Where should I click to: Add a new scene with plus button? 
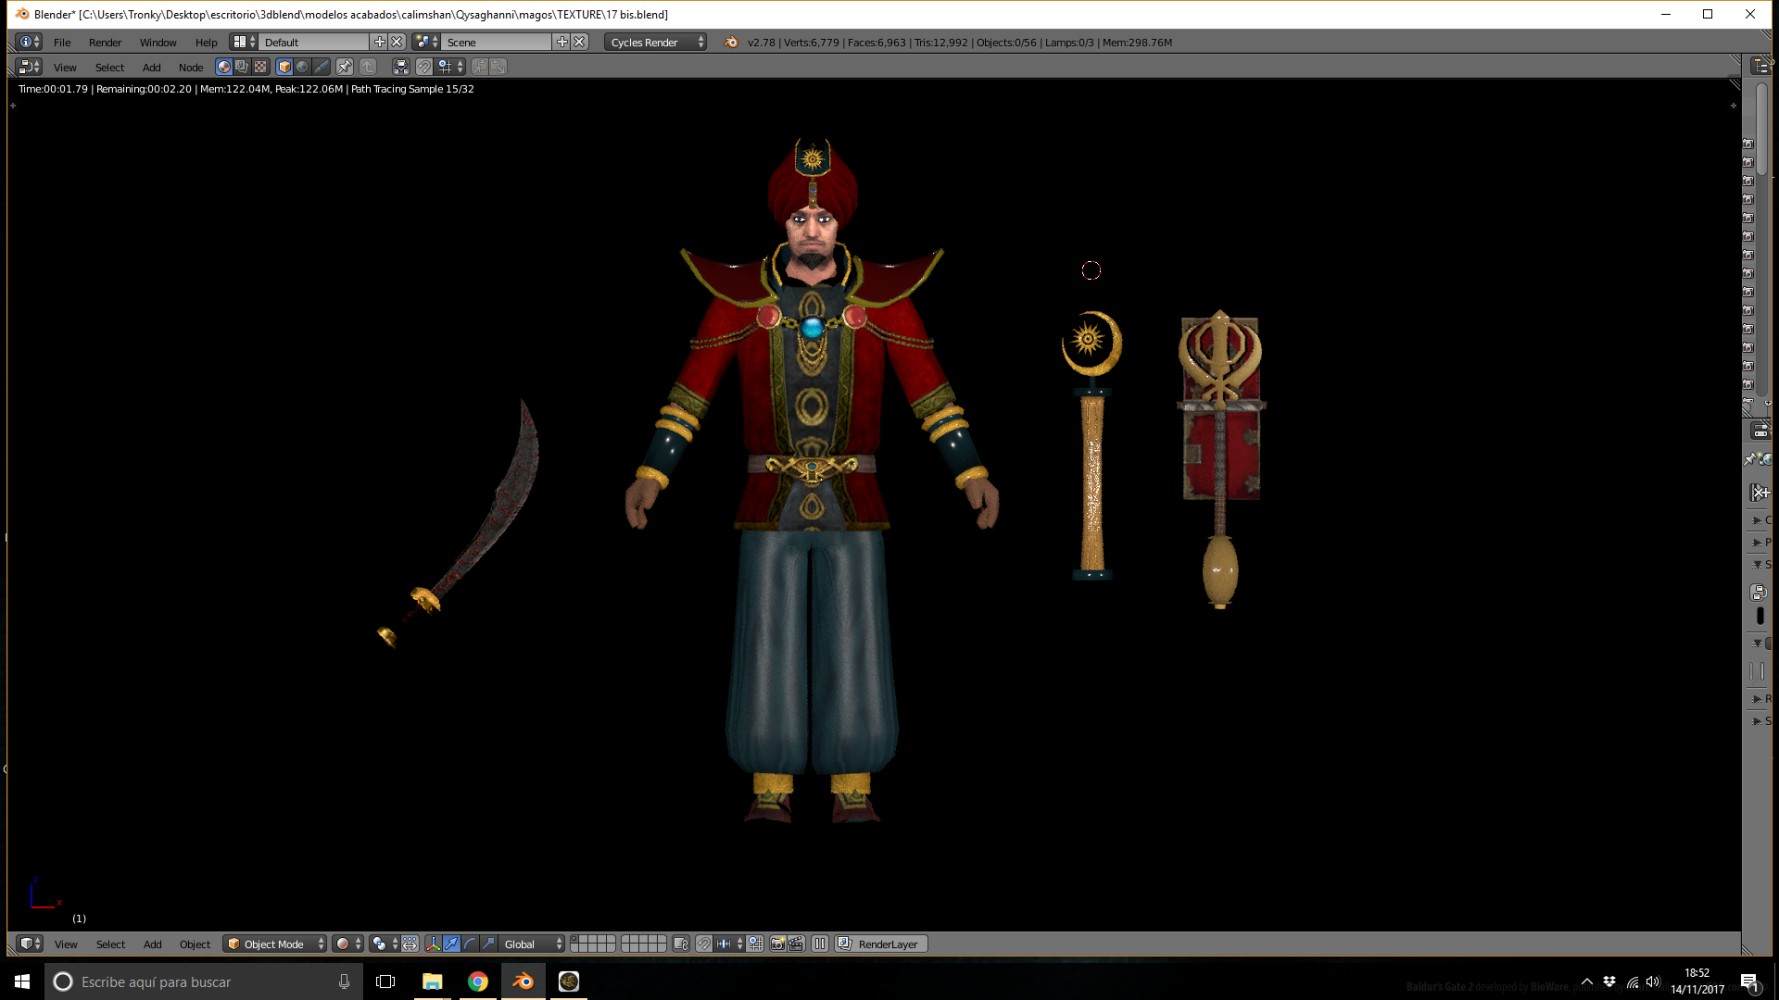(x=562, y=42)
